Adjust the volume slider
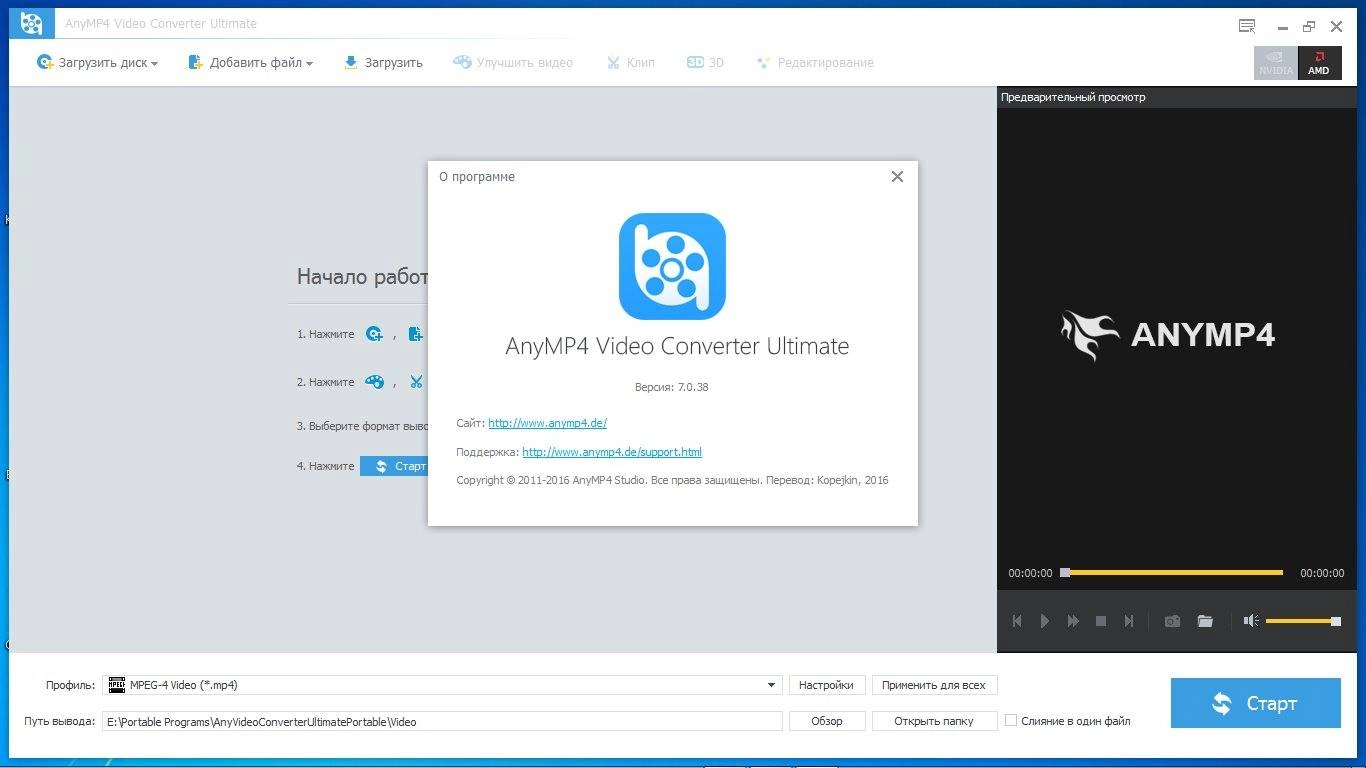Image resolution: width=1366 pixels, height=768 pixels. 1303,621
